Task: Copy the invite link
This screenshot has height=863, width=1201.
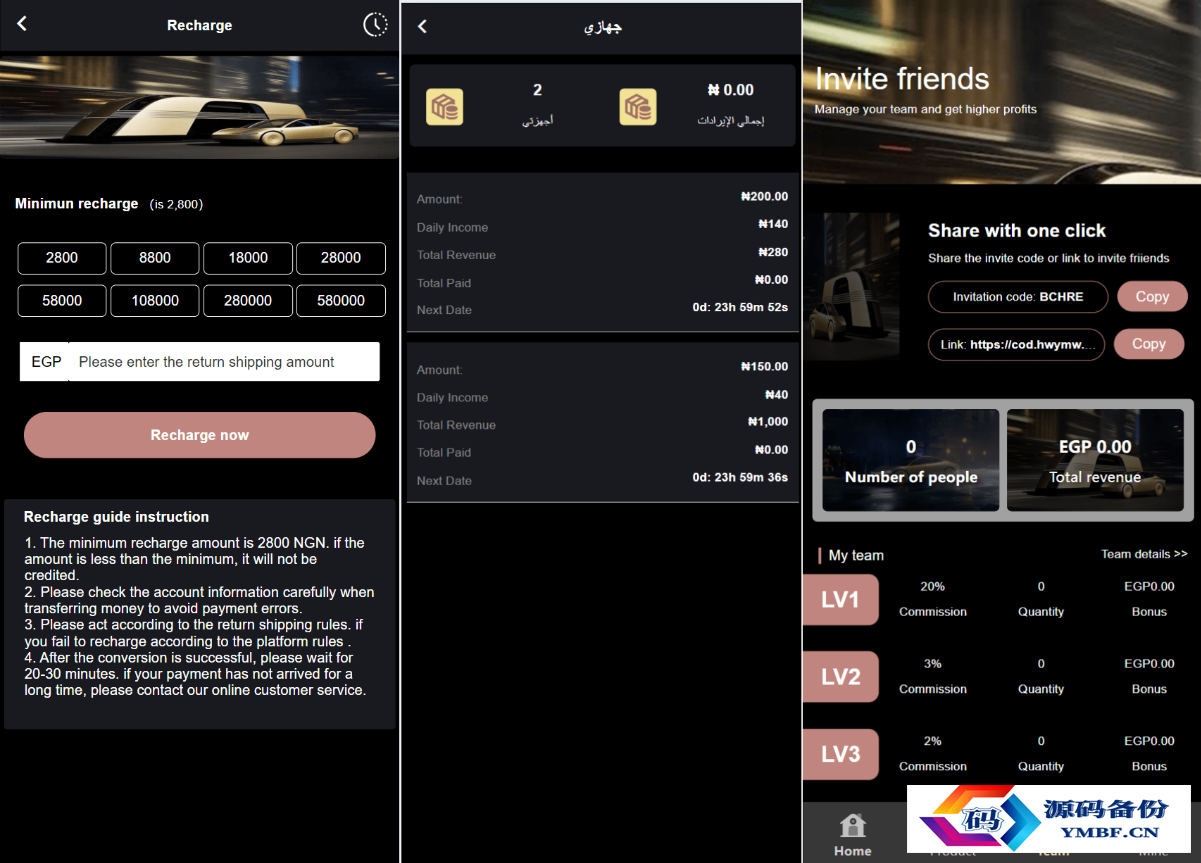Action: tap(1149, 344)
